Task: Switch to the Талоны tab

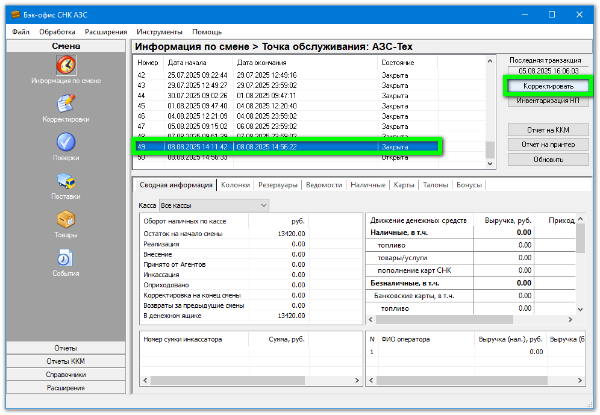Action: (434, 185)
